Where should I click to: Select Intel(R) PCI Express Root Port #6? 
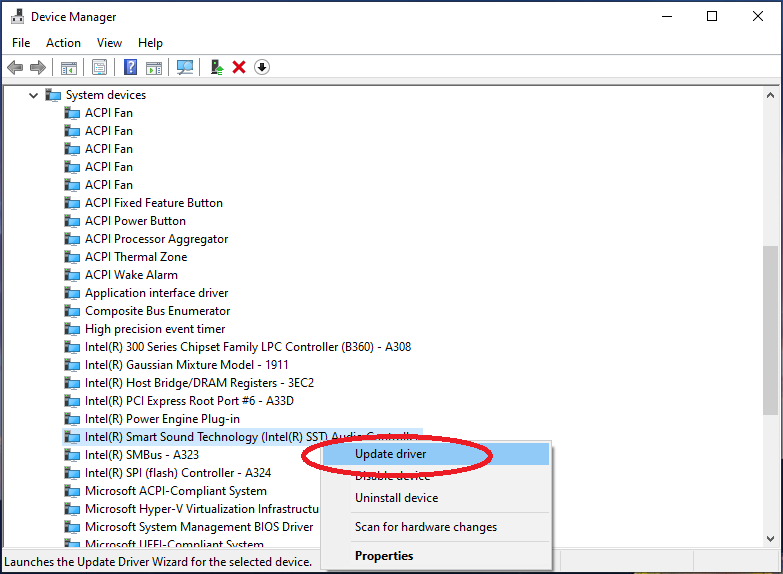[189, 401]
